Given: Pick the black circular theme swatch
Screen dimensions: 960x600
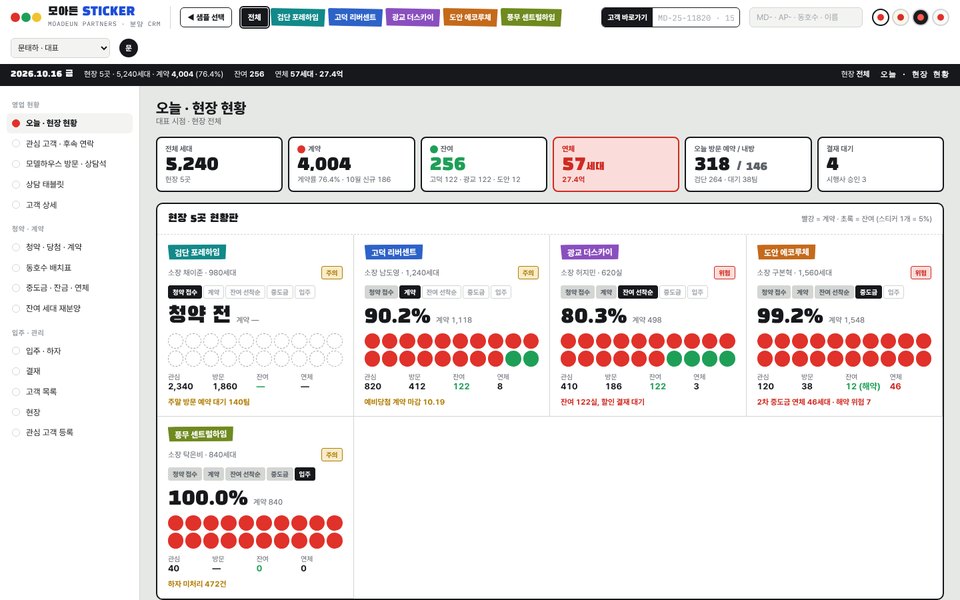Looking at the screenshot, I should click(920, 17).
